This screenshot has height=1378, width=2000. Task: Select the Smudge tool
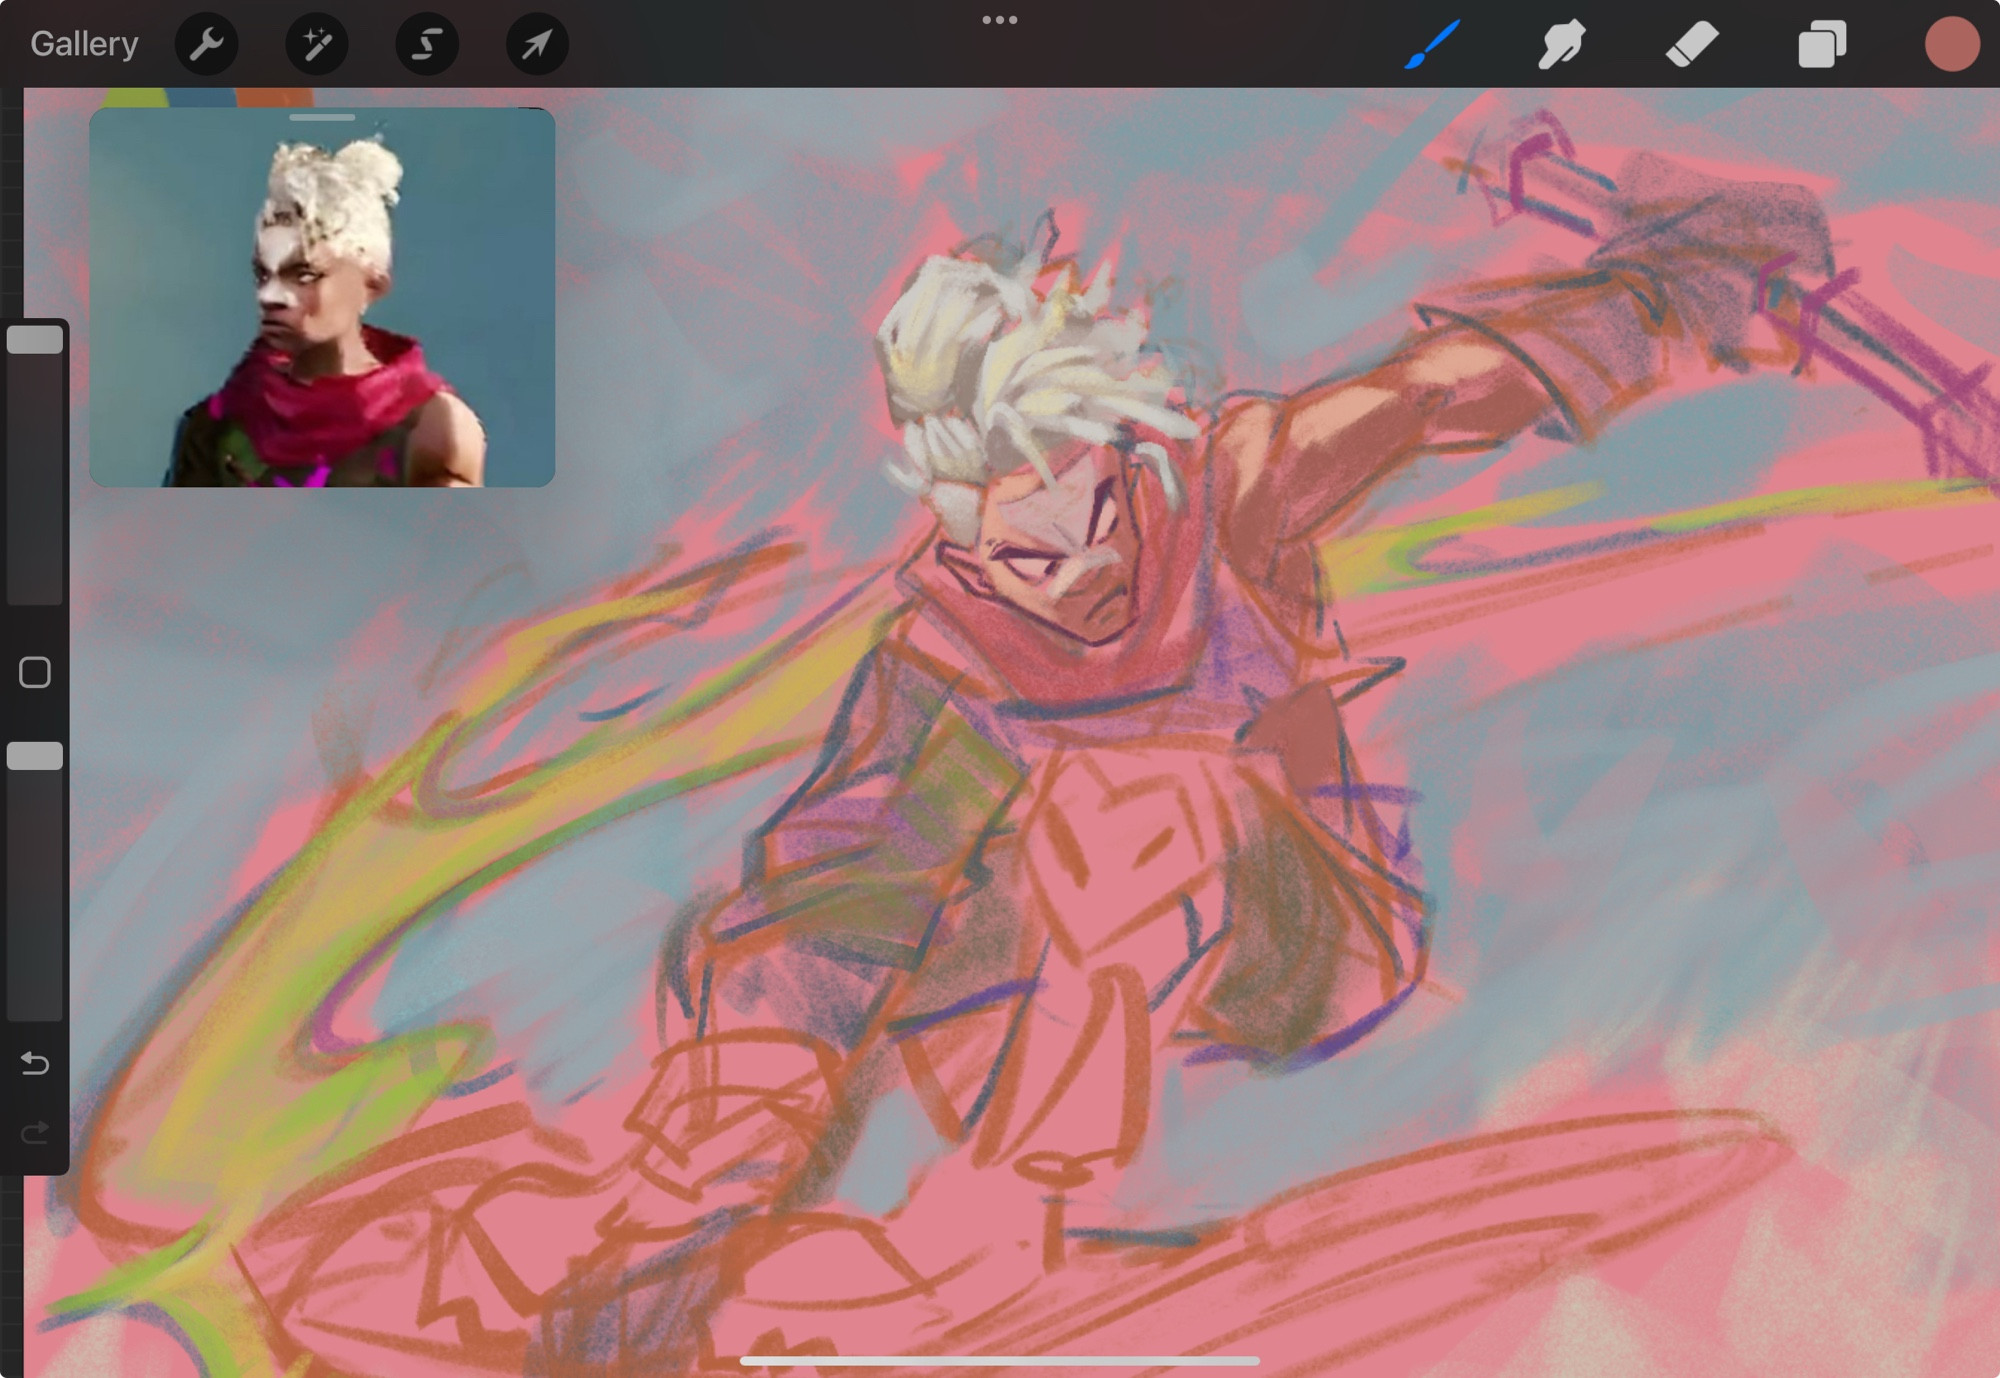pos(1561,45)
